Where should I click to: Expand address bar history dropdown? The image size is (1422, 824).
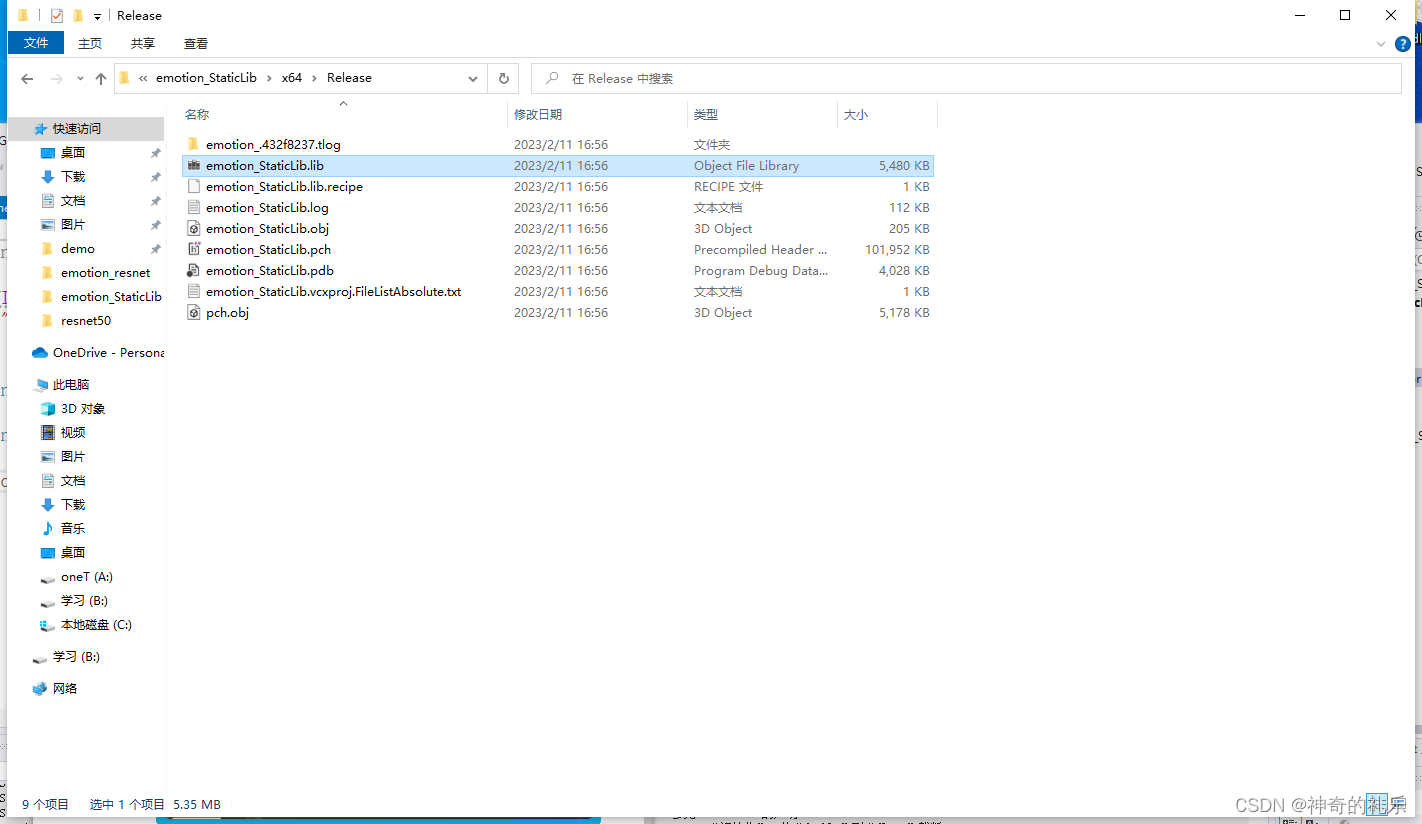[473, 78]
